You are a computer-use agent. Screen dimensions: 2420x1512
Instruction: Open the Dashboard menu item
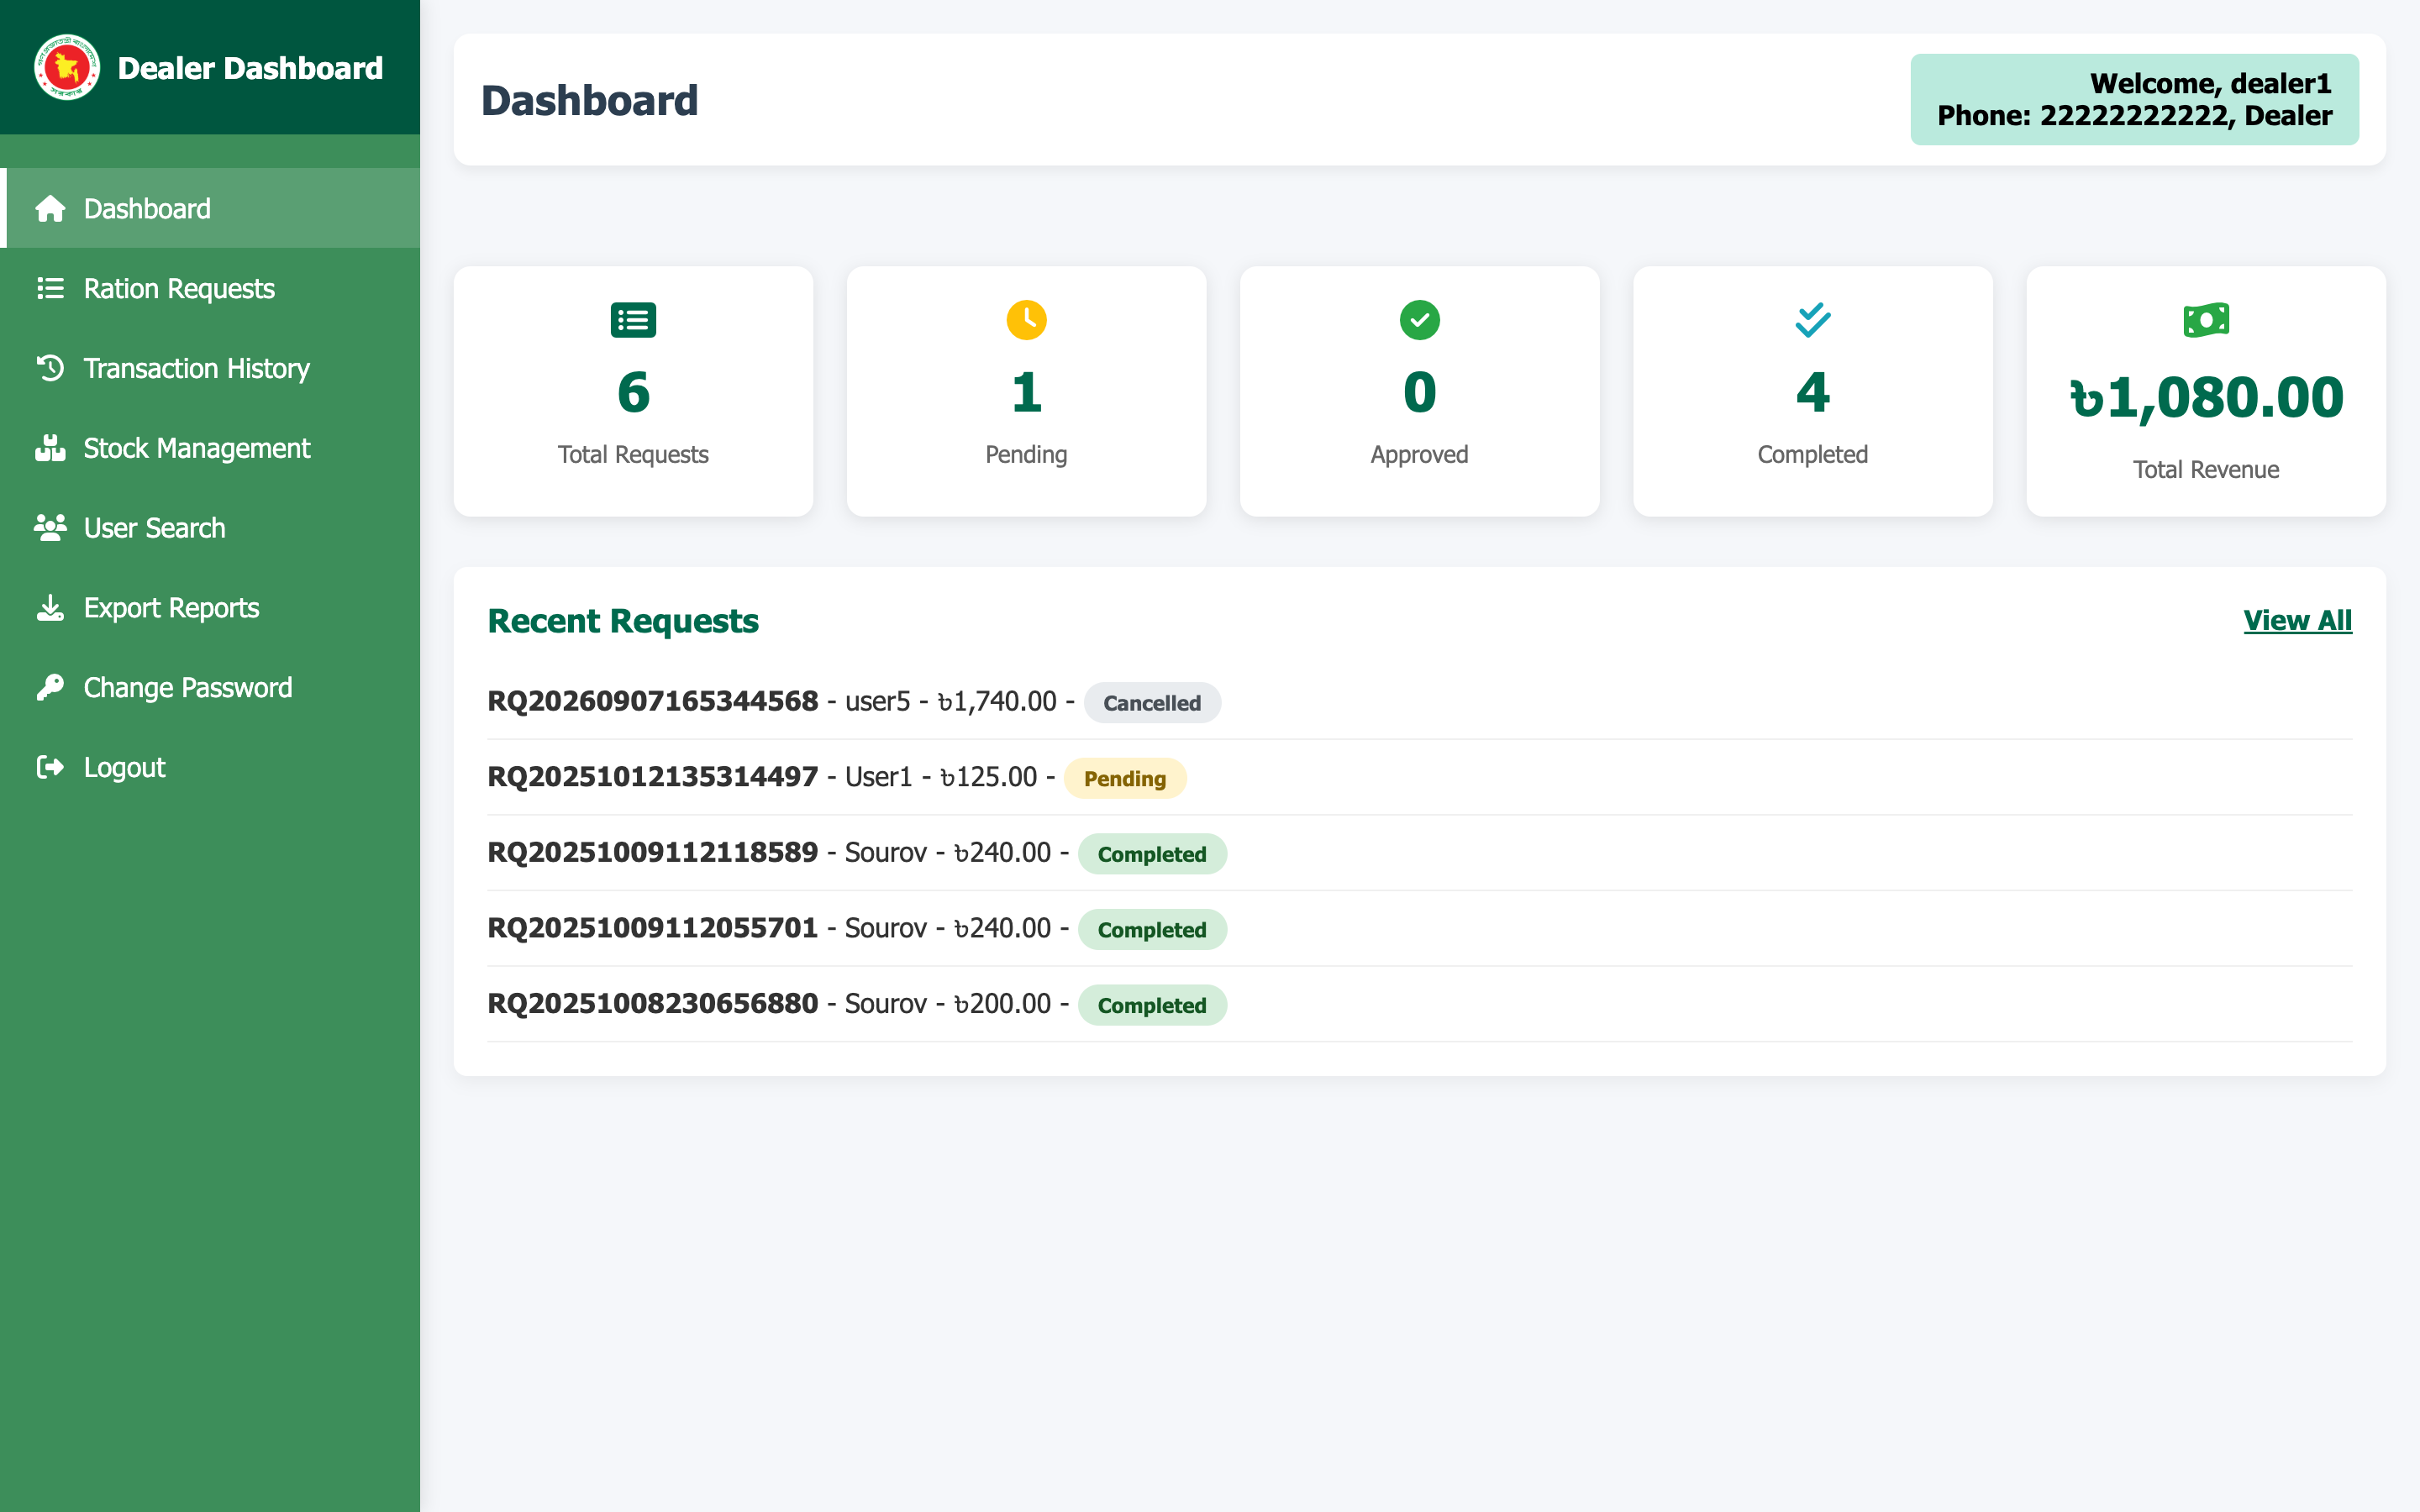click(x=210, y=208)
